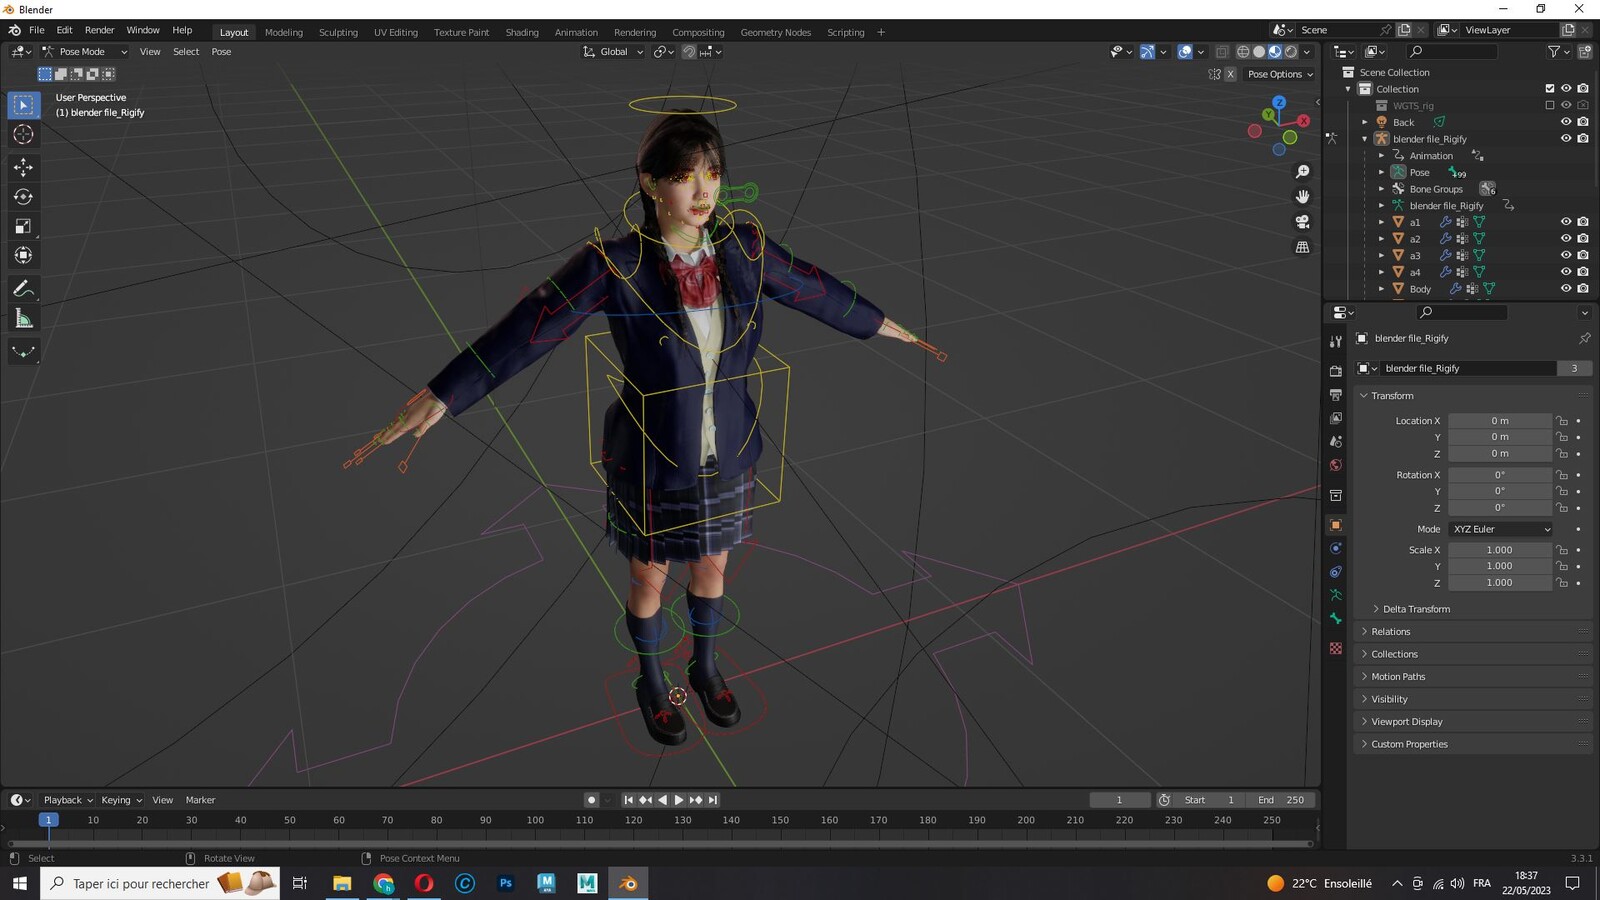Screen dimensions: 1600x900
Task: Open the Armature data properties tab
Action: point(1335,595)
